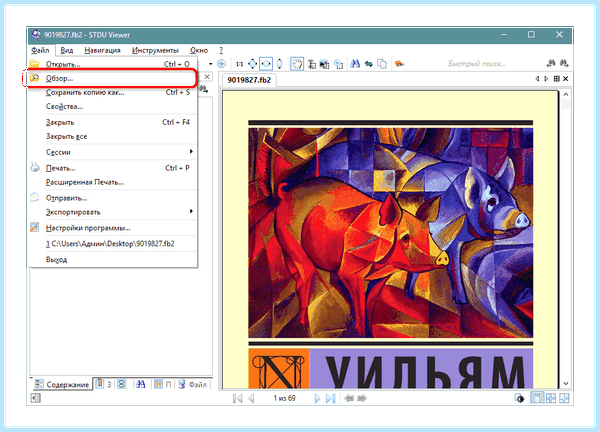This screenshot has height=432, width=600.
Task: Choose Обзор... from the File menu
Action: pos(113,78)
